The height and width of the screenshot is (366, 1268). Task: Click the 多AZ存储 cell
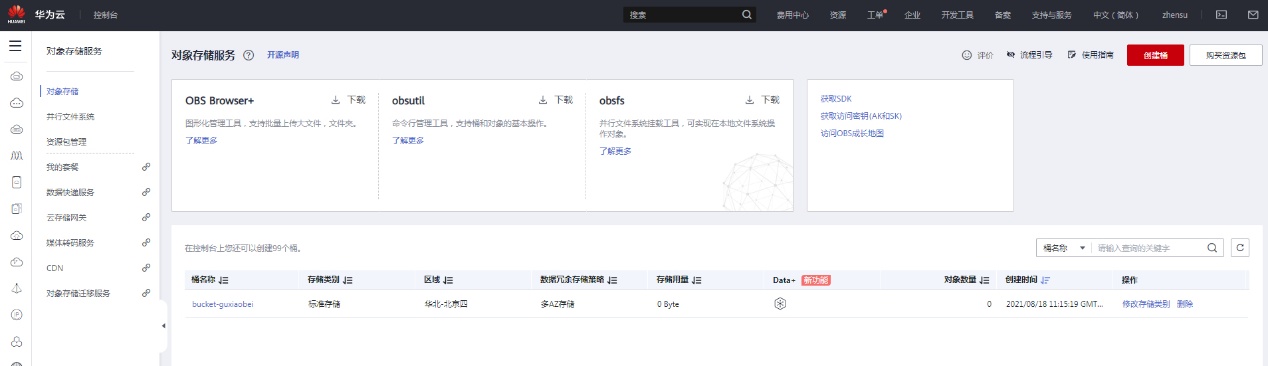click(x=558, y=303)
